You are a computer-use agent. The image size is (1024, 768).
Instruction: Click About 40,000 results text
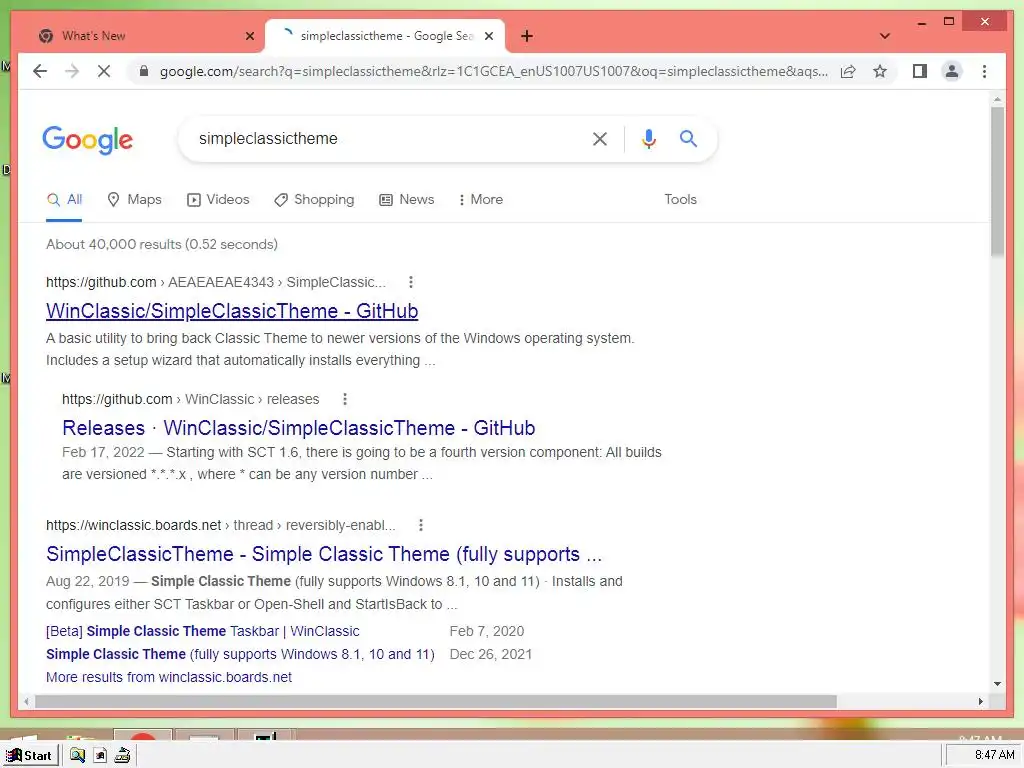(x=162, y=244)
